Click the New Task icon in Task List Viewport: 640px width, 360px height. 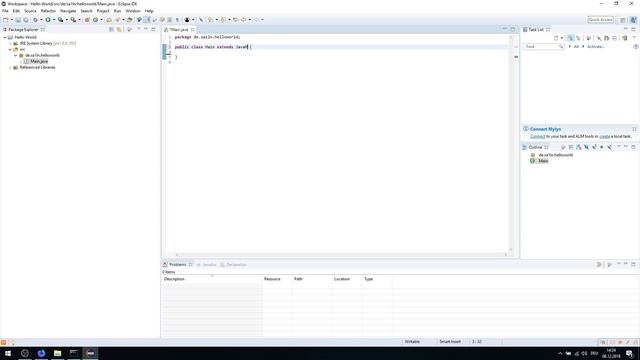pos(556,38)
